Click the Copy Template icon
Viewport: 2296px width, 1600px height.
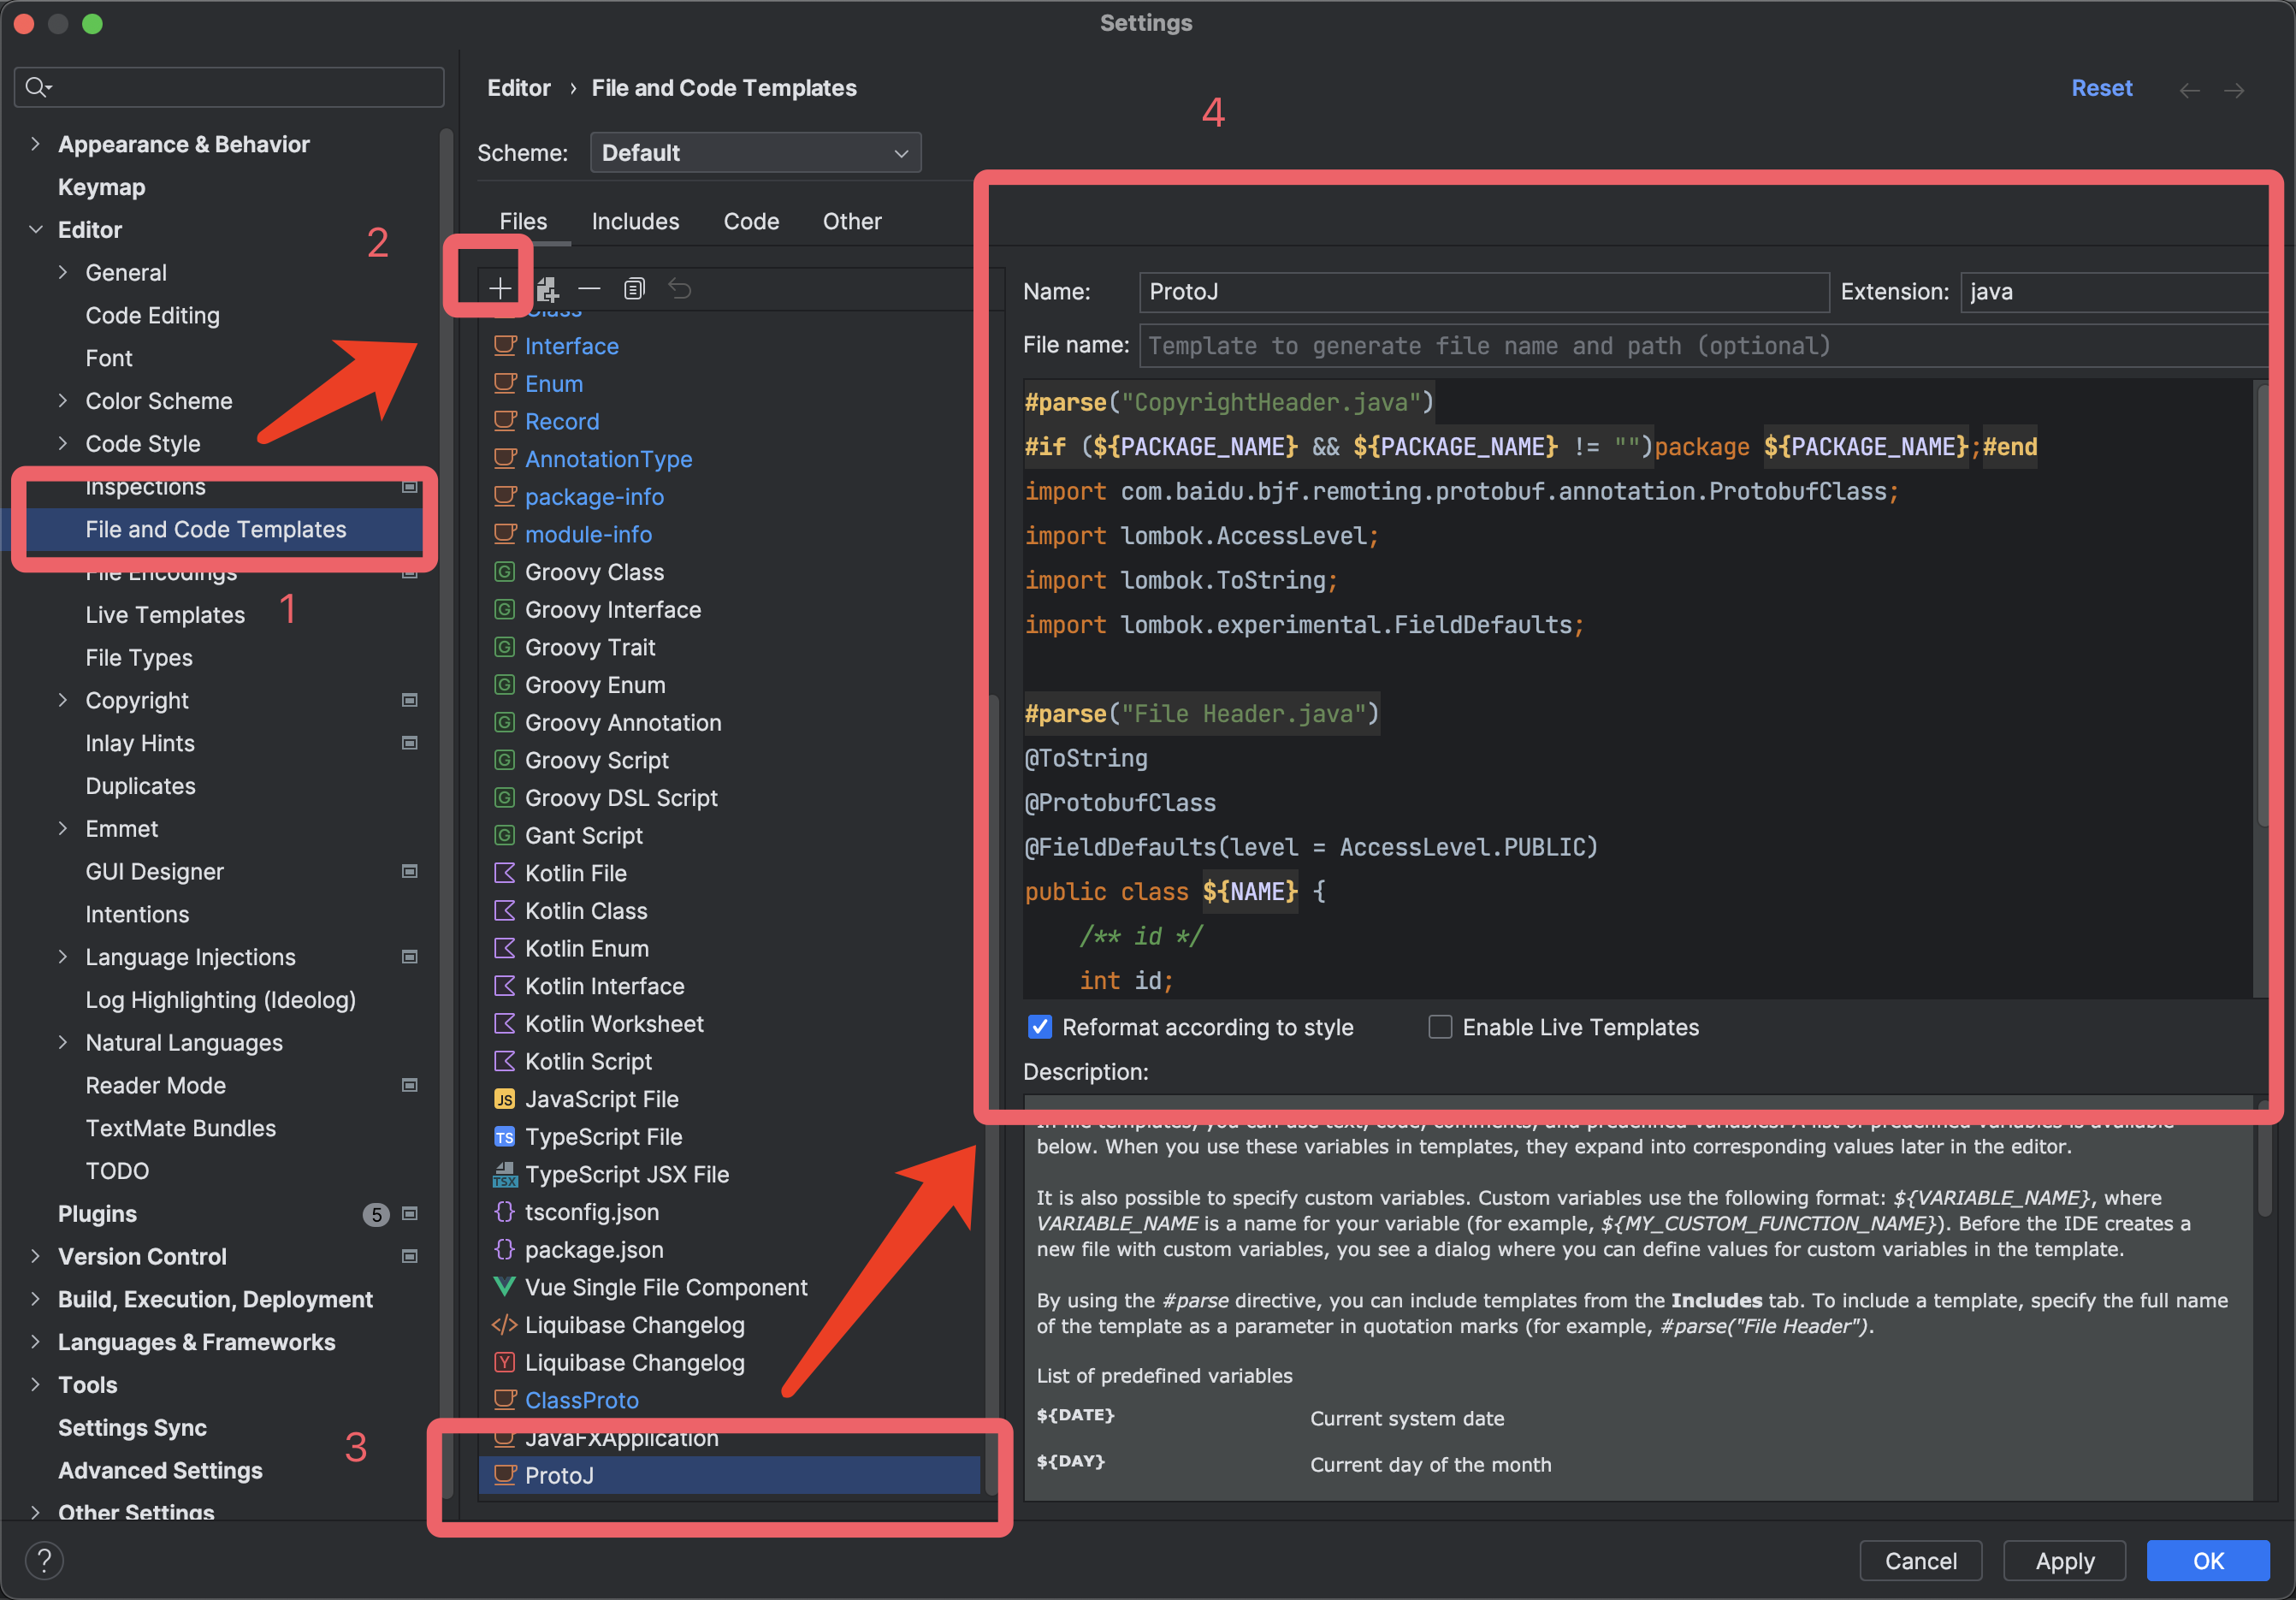coord(634,289)
